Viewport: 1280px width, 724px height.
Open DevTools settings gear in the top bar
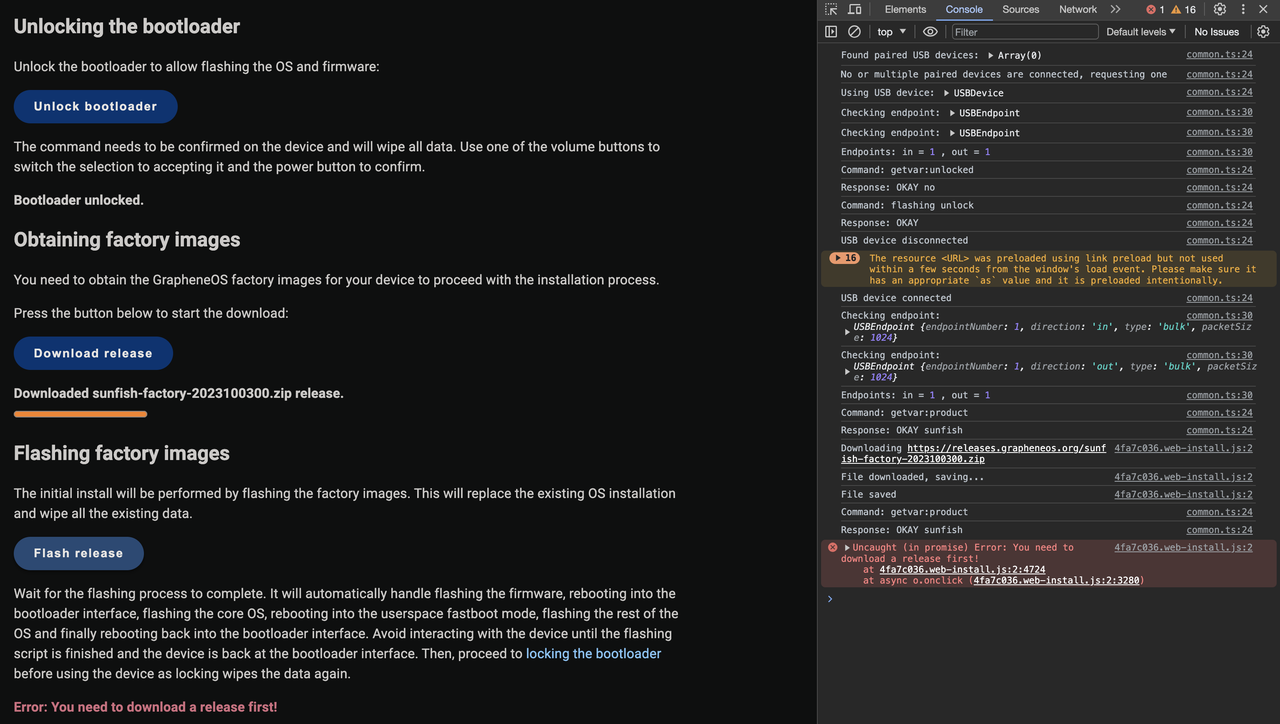(x=1220, y=9)
